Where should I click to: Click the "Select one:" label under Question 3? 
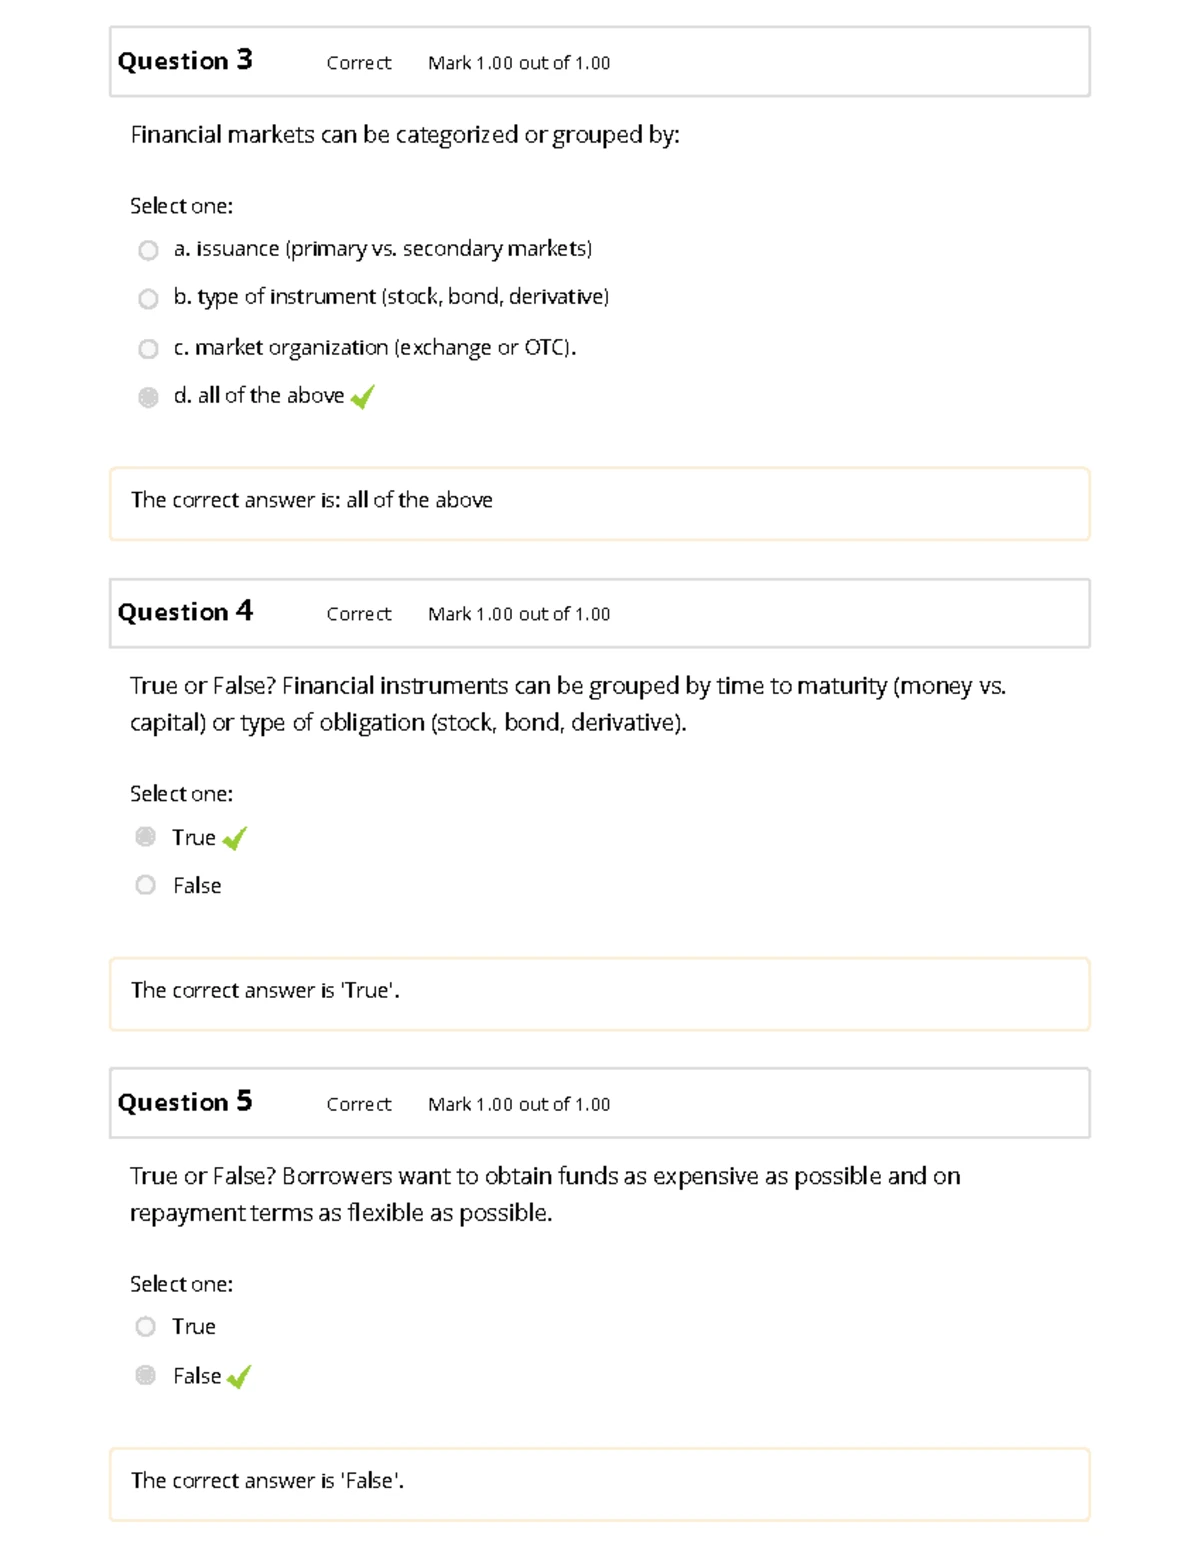point(181,206)
